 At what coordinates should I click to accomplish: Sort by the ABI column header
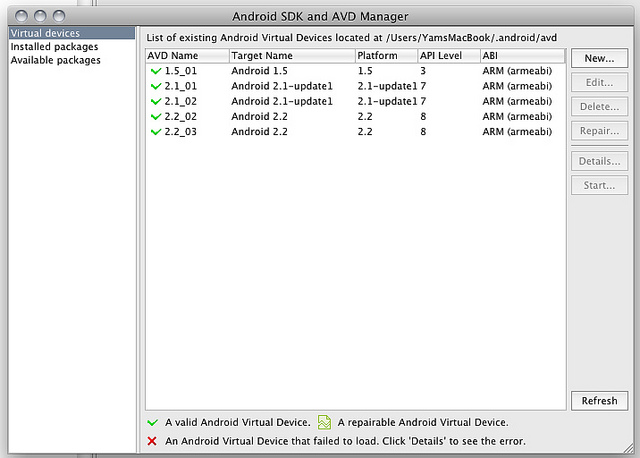coord(522,56)
